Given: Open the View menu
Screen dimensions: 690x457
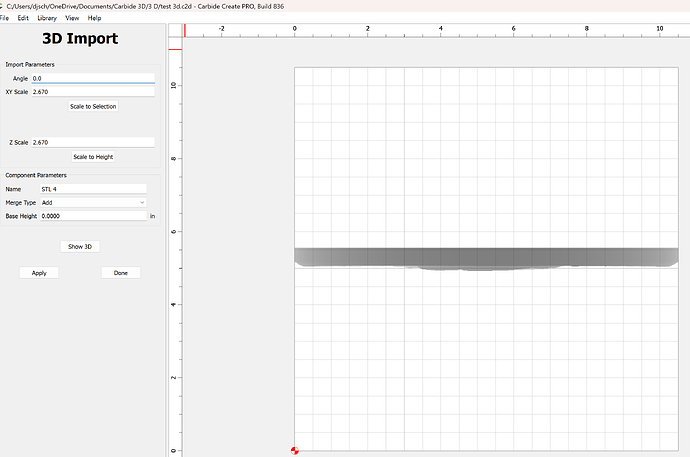Looking at the screenshot, I should 72,18.
